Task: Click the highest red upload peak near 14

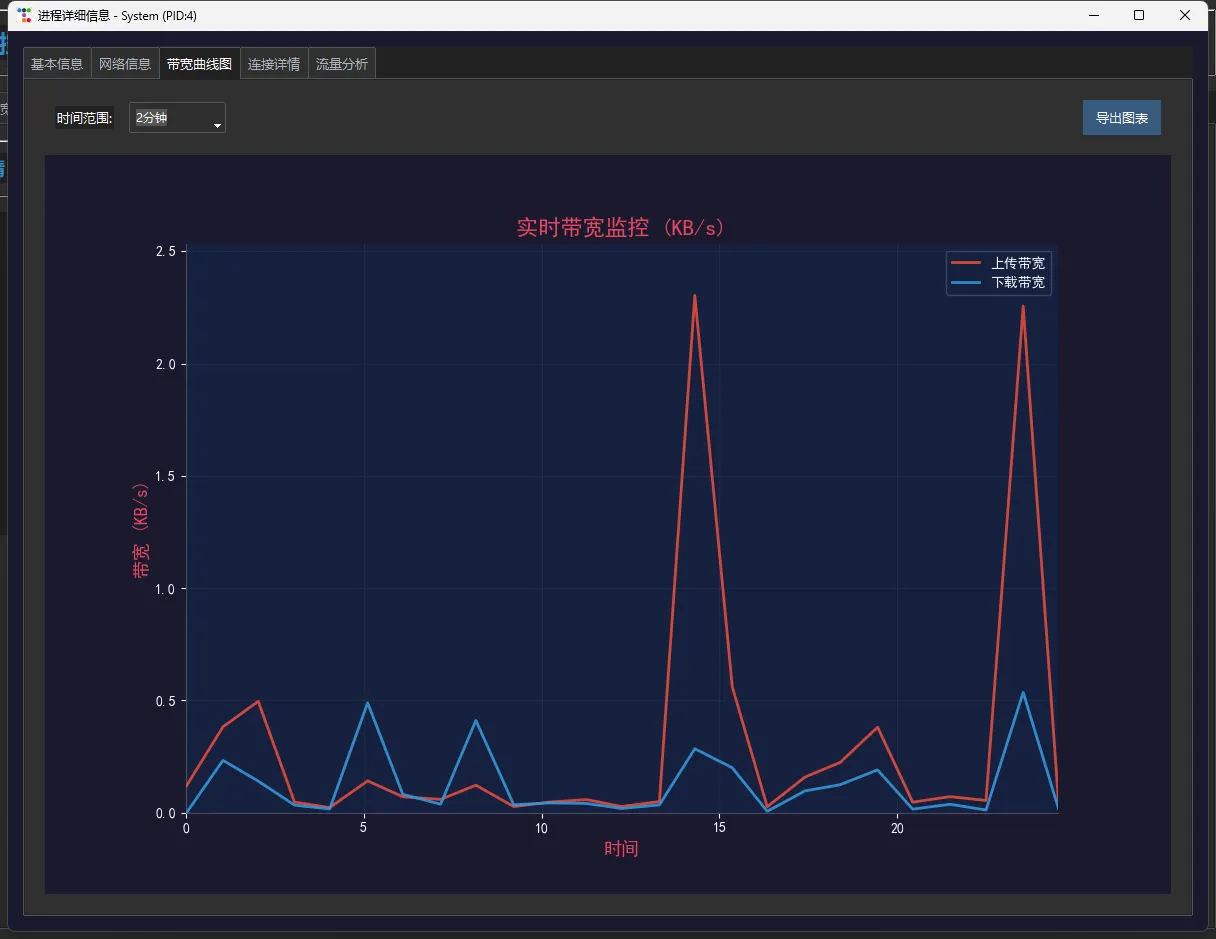Action: coord(694,296)
